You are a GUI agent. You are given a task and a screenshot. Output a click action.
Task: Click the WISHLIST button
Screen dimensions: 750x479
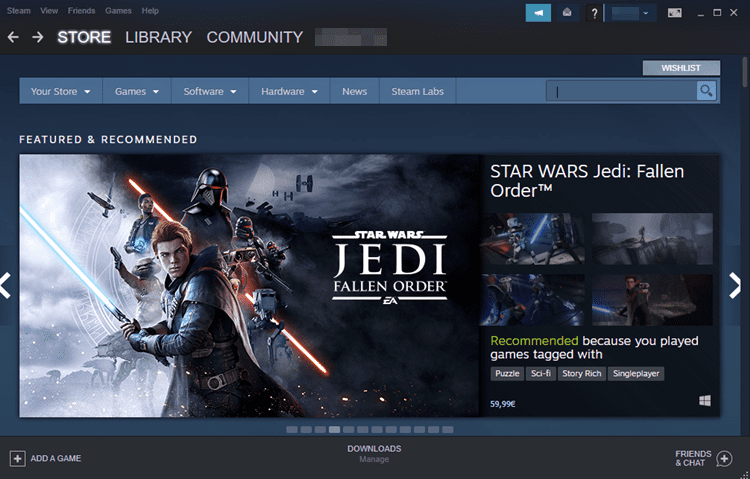pos(681,68)
